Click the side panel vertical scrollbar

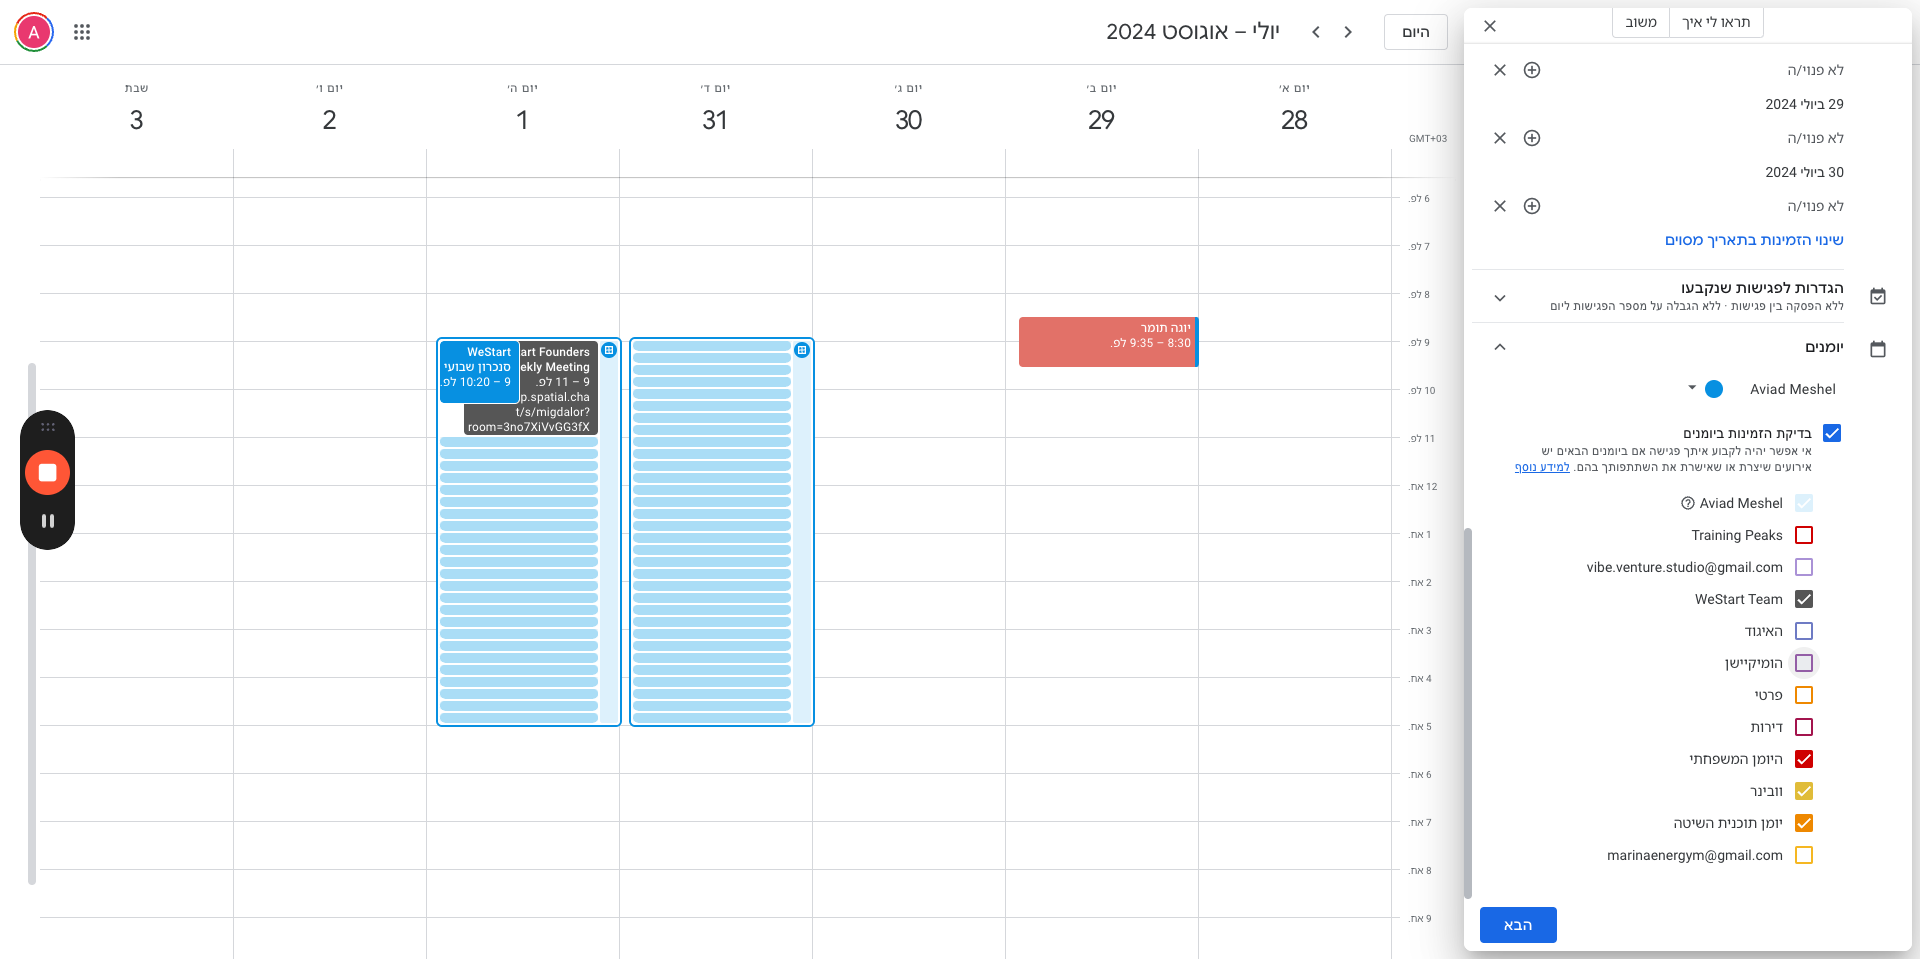pyautogui.click(x=1468, y=712)
